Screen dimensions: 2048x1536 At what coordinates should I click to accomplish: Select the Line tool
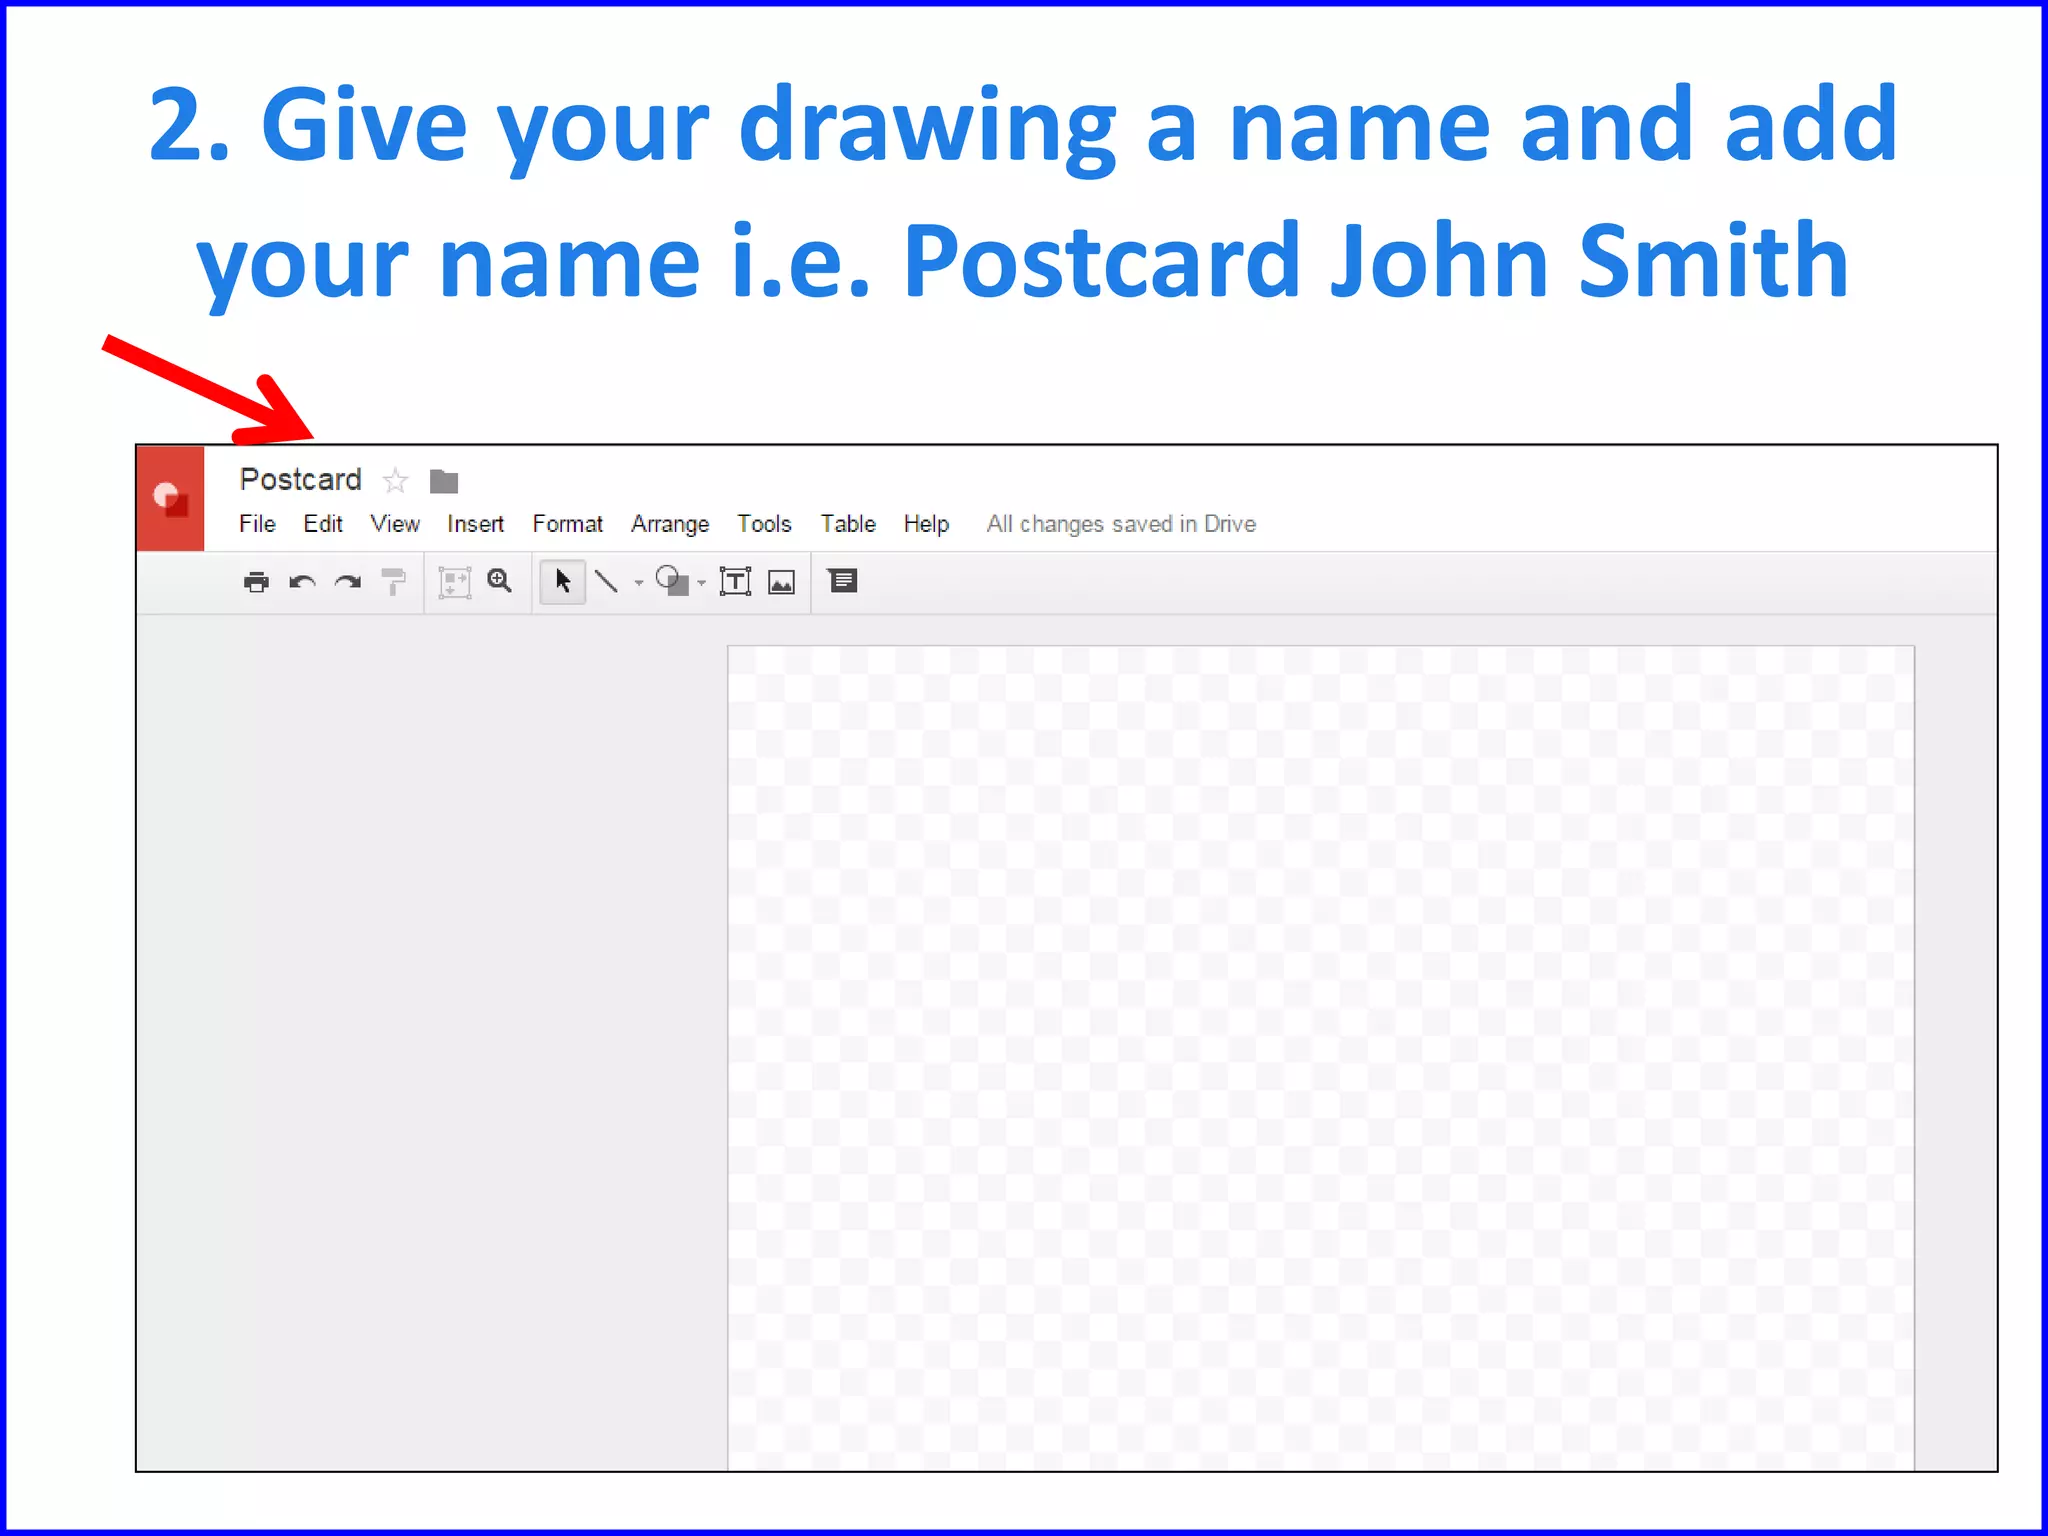[606, 581]
